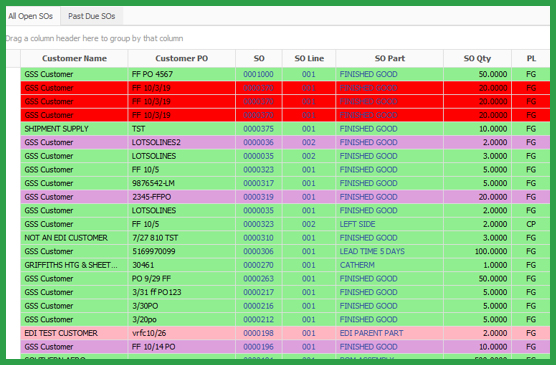Open sales order 0000217
Screen dimensions: 556x365
point(258,292)
